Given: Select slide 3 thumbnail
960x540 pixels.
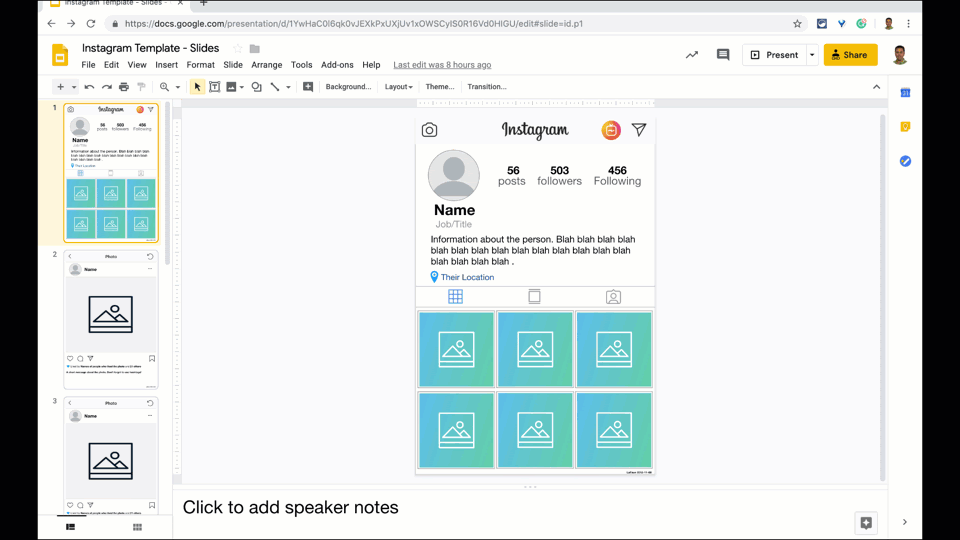Looking at the screenshot, I should pos(111,456).
